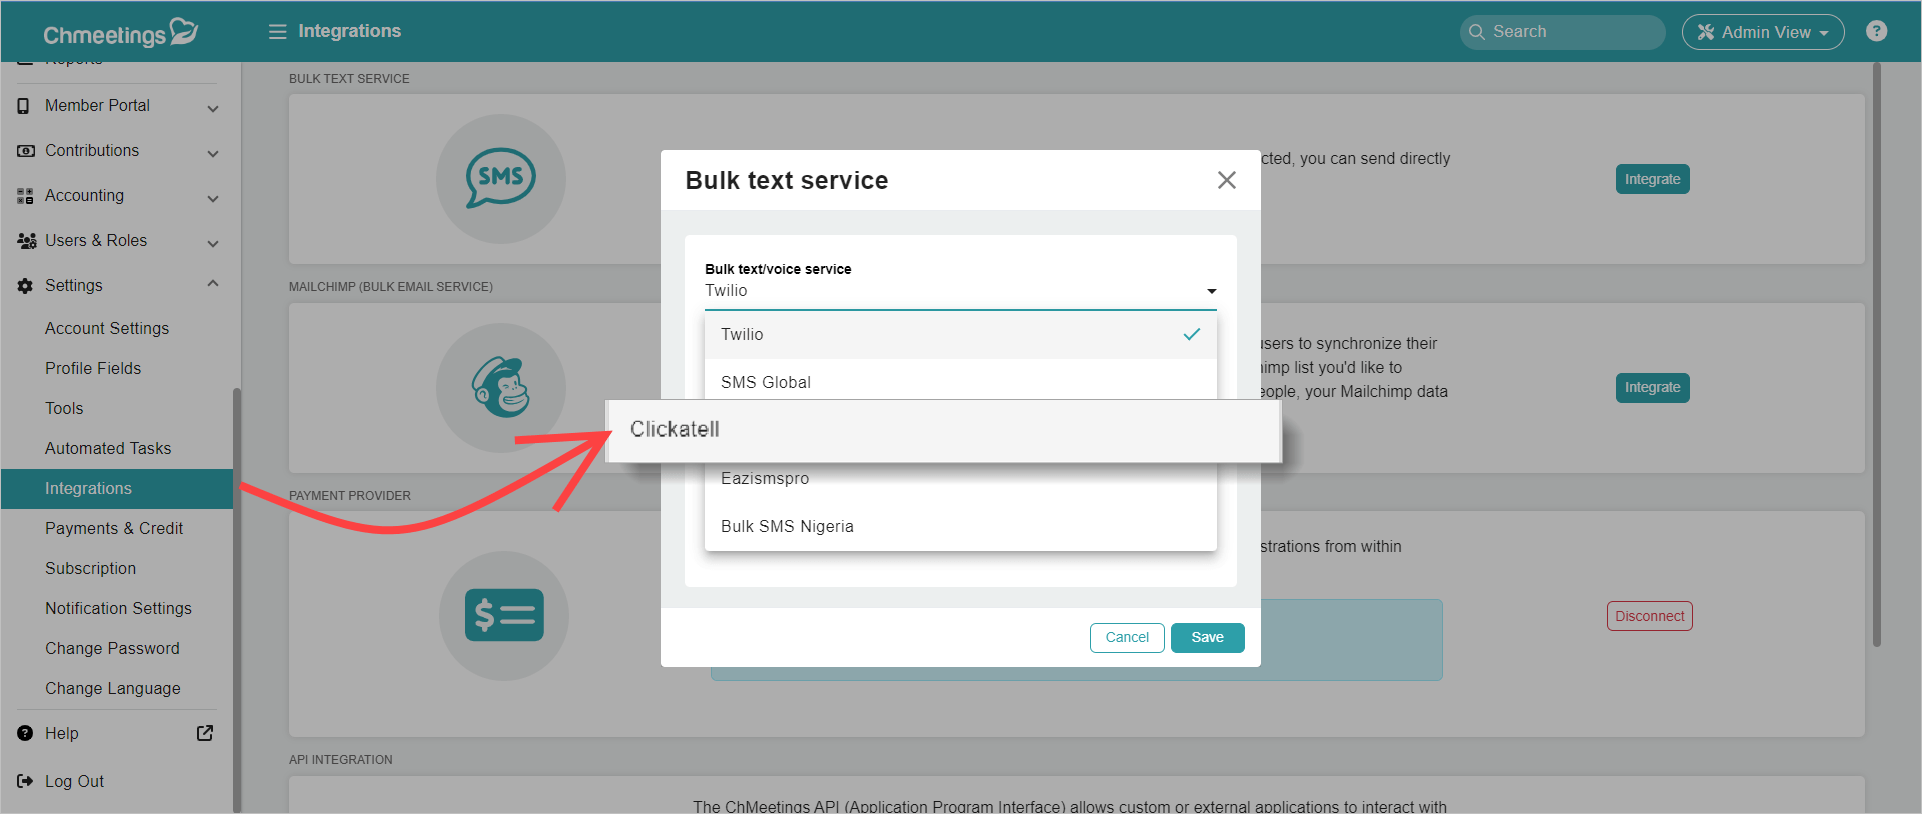Screen dimensions: 1922x814
Task: Expand the Contributions submenu
Action: pyautogui.click(x=212, y=152)
